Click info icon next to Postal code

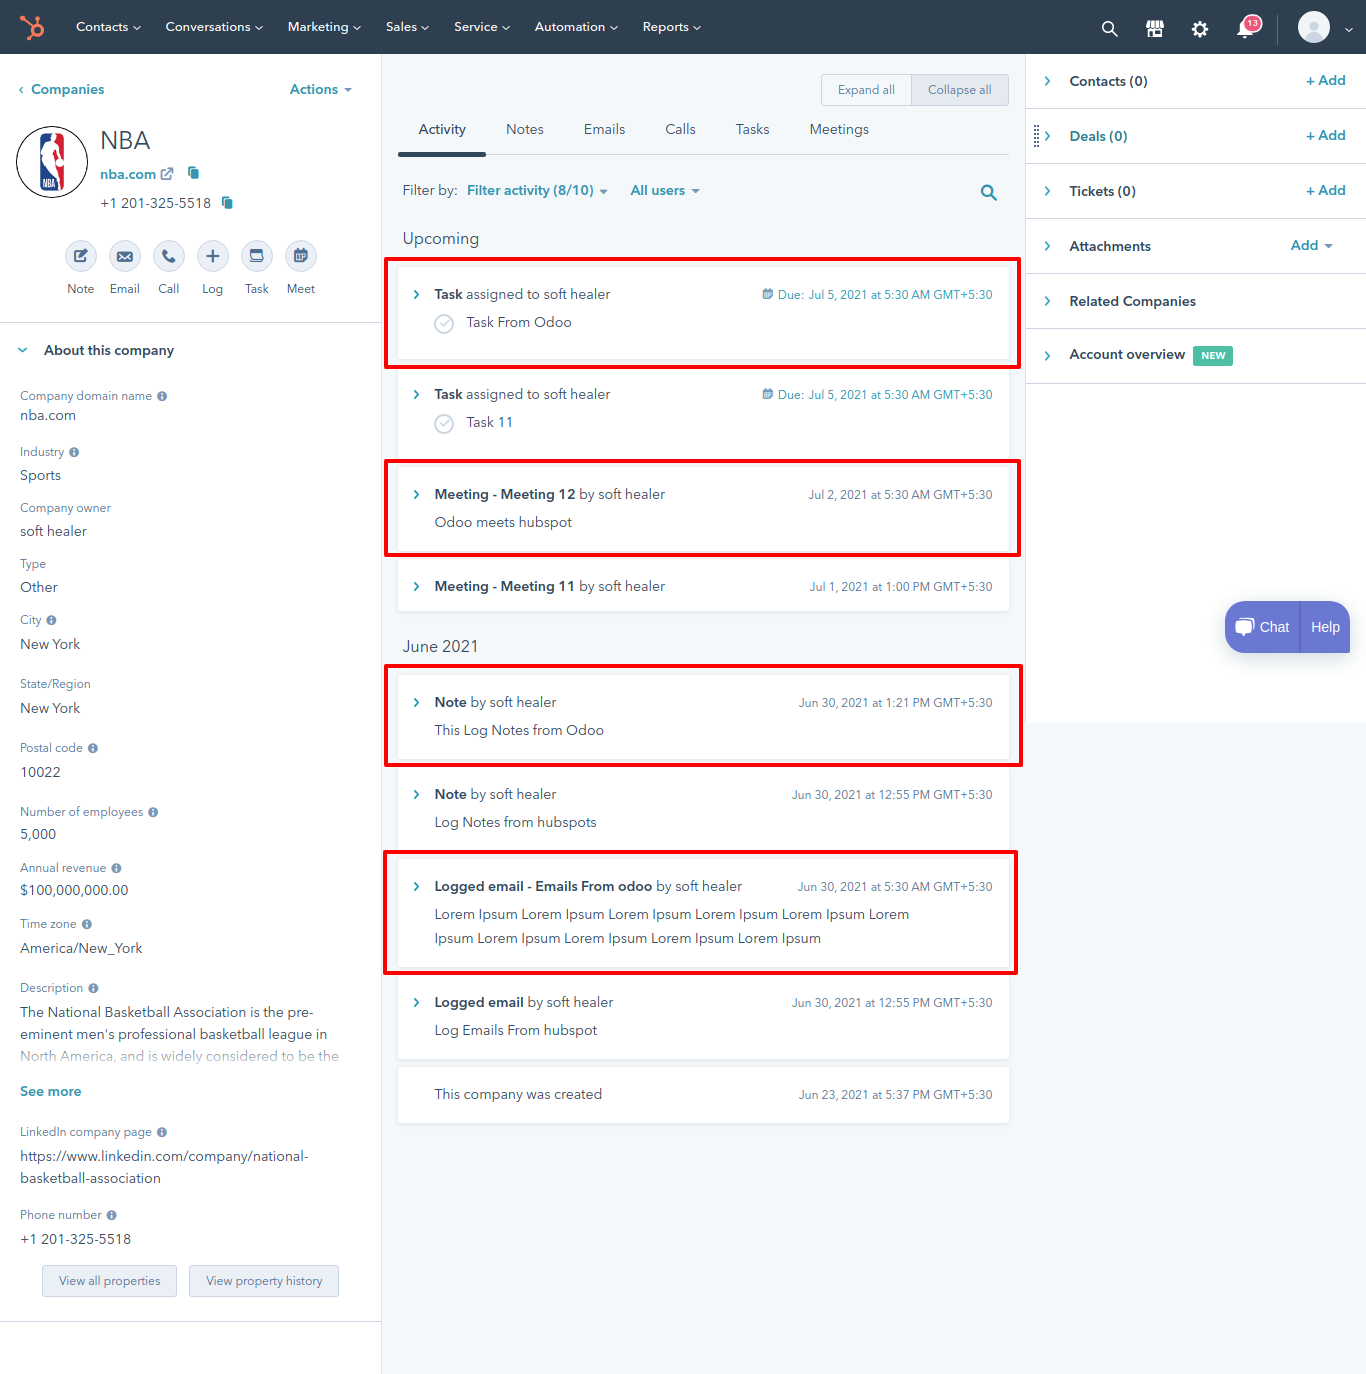coord(93,748)
